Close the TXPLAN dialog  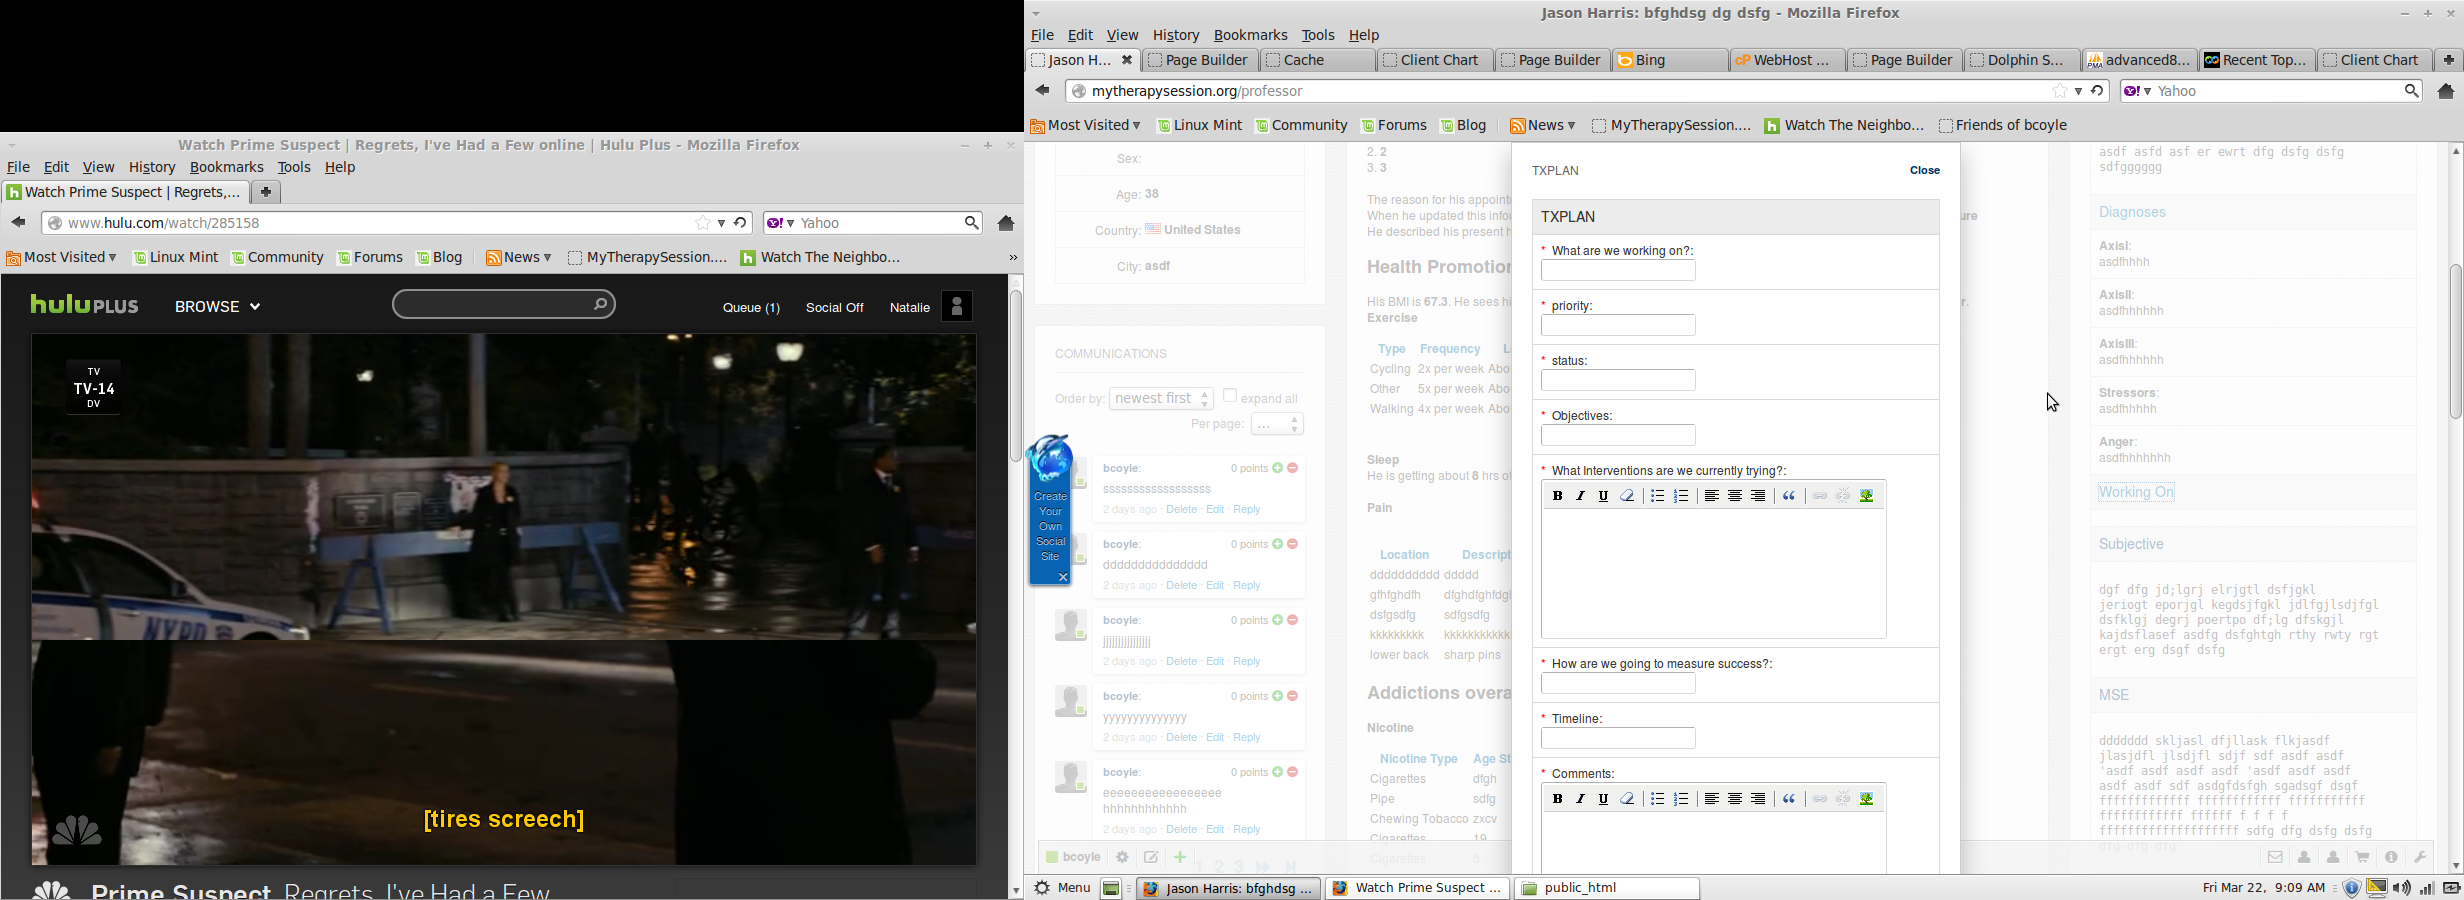[1924, 171]
